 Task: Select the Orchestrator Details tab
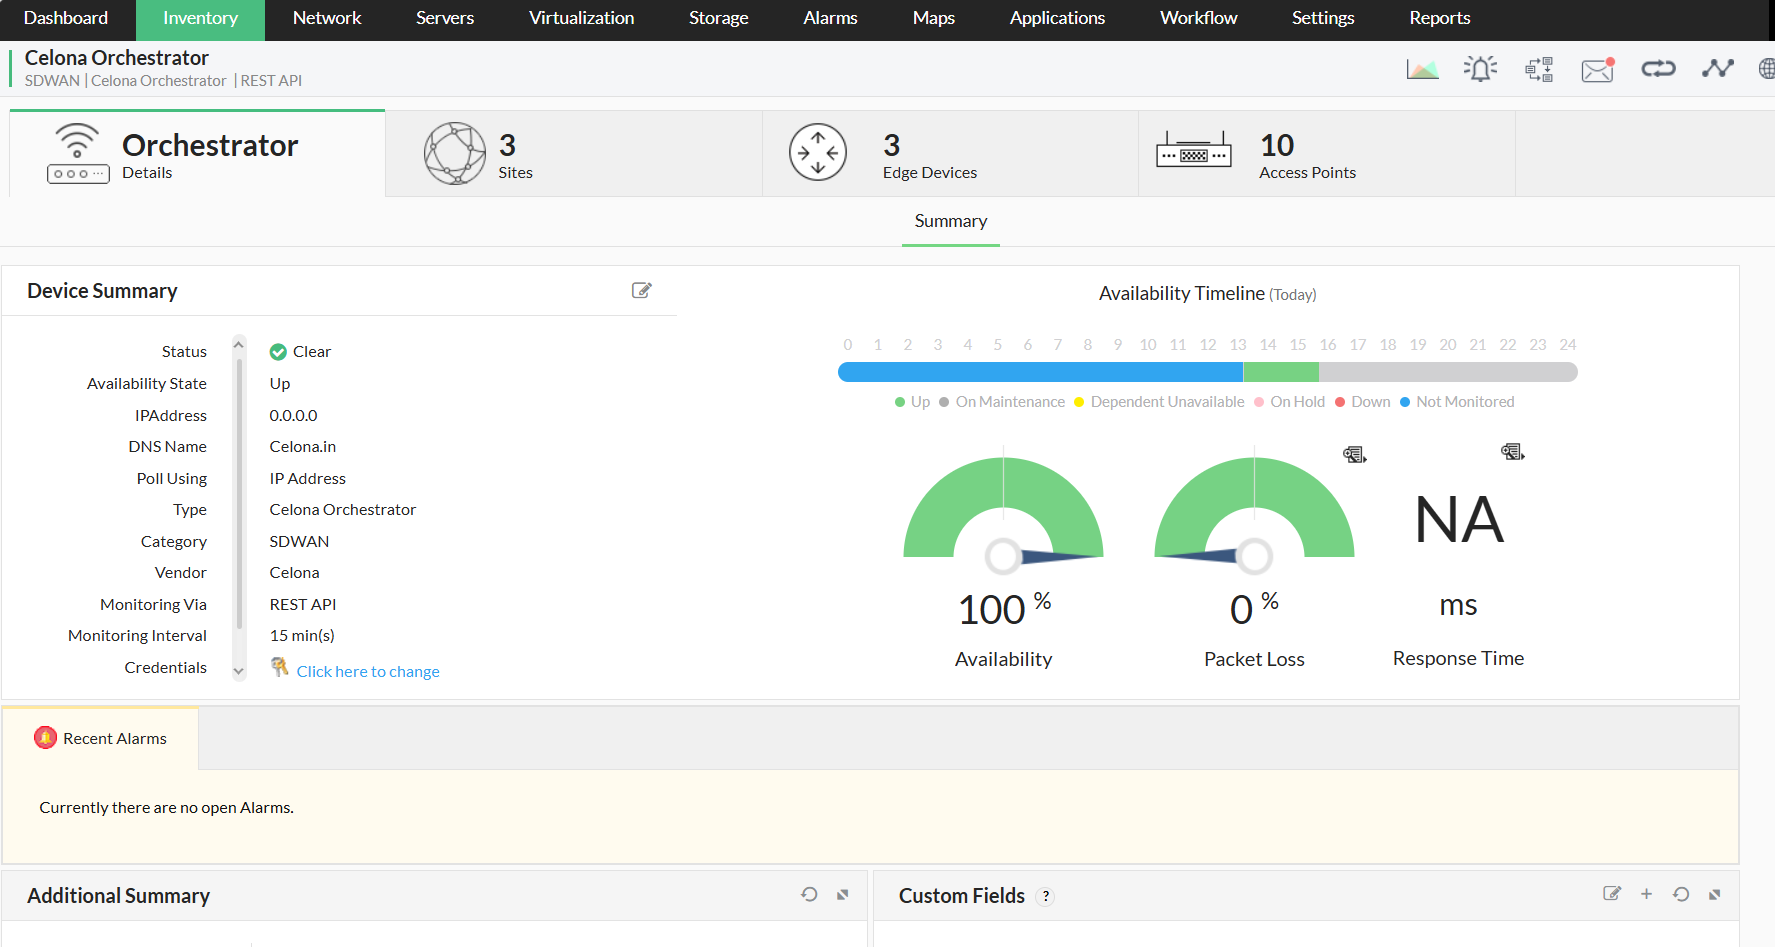(197, 153)
